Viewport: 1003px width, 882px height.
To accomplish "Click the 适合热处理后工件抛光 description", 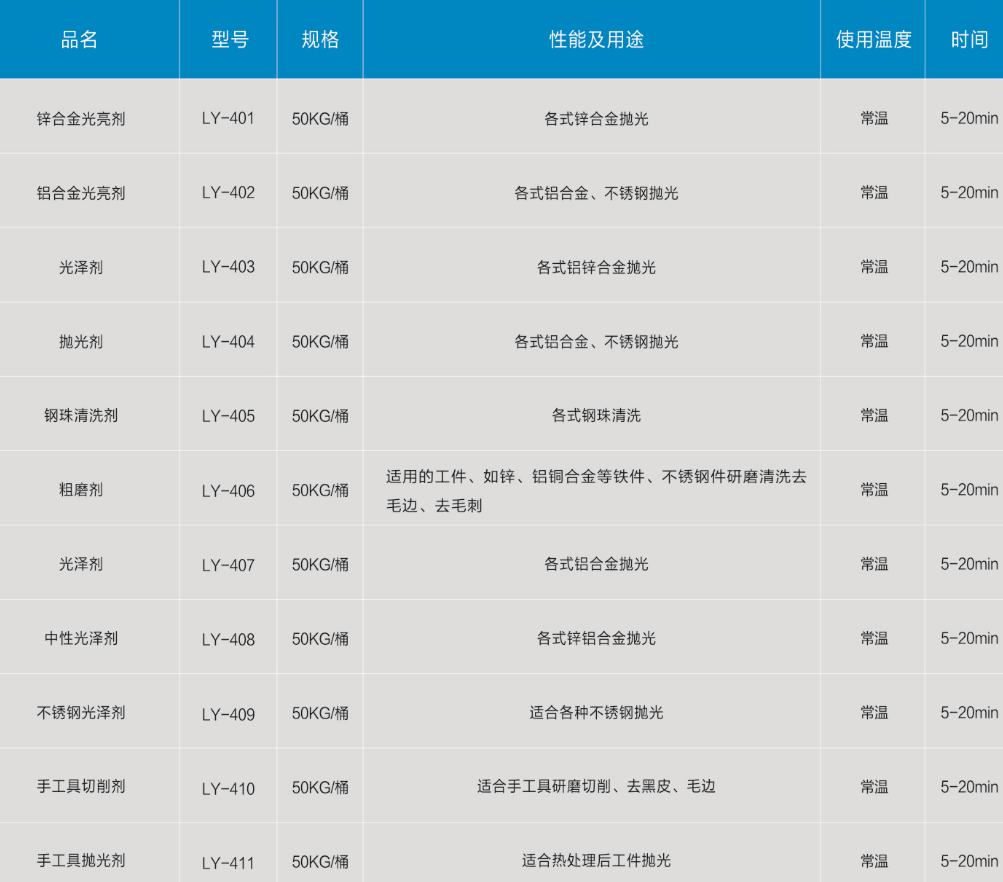I will click(x=596, y=861).
